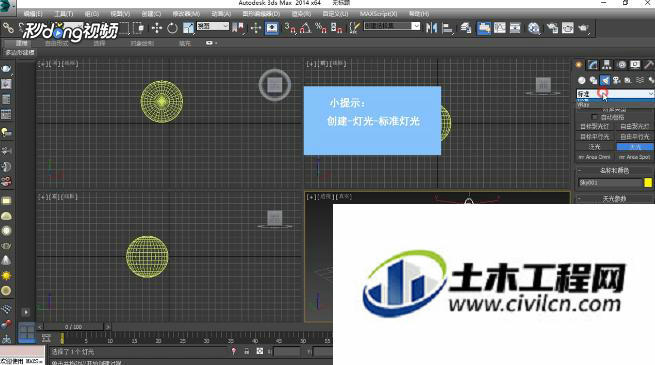Open Curve Editor icon

(500, 28)
